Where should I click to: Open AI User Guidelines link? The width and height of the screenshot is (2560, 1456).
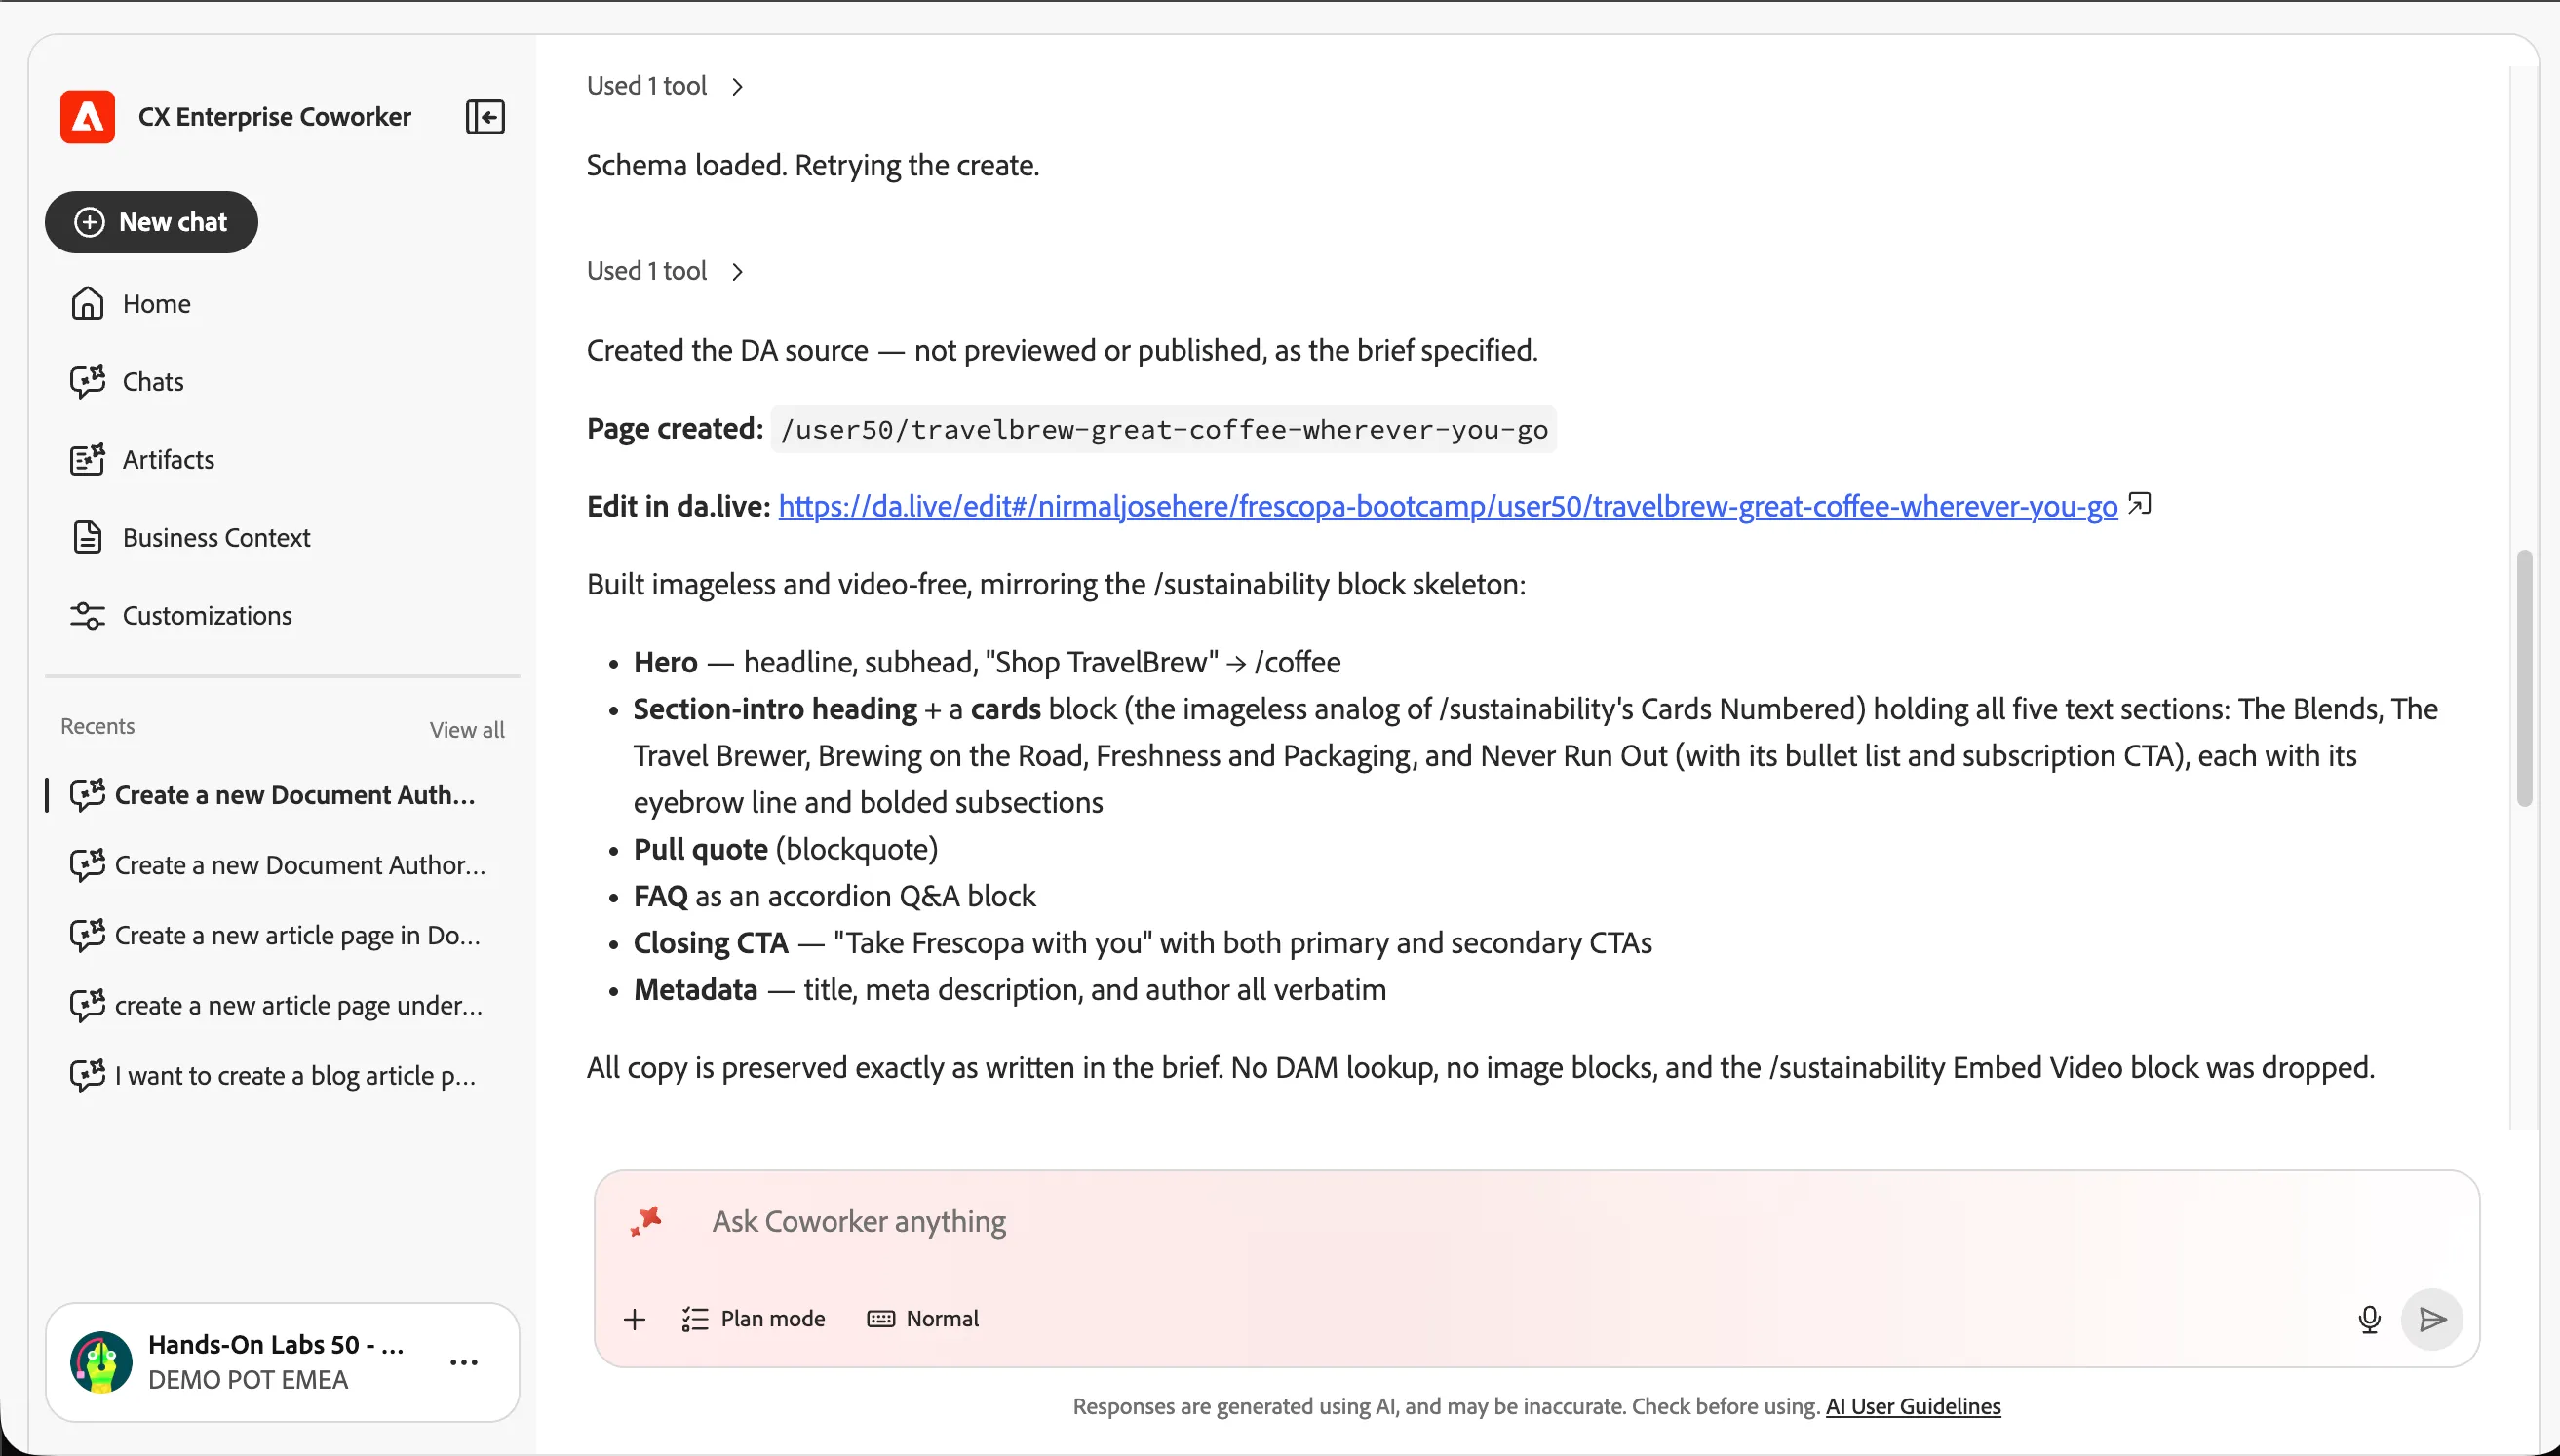pyautogui.click(x=1913, y=1407)
